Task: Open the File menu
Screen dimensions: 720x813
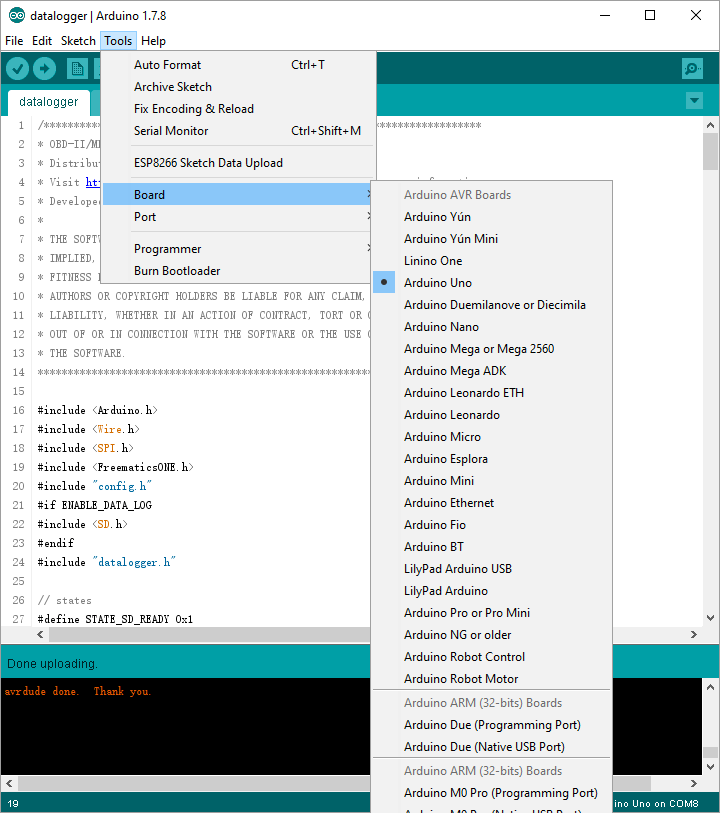Action: [14, 41]
